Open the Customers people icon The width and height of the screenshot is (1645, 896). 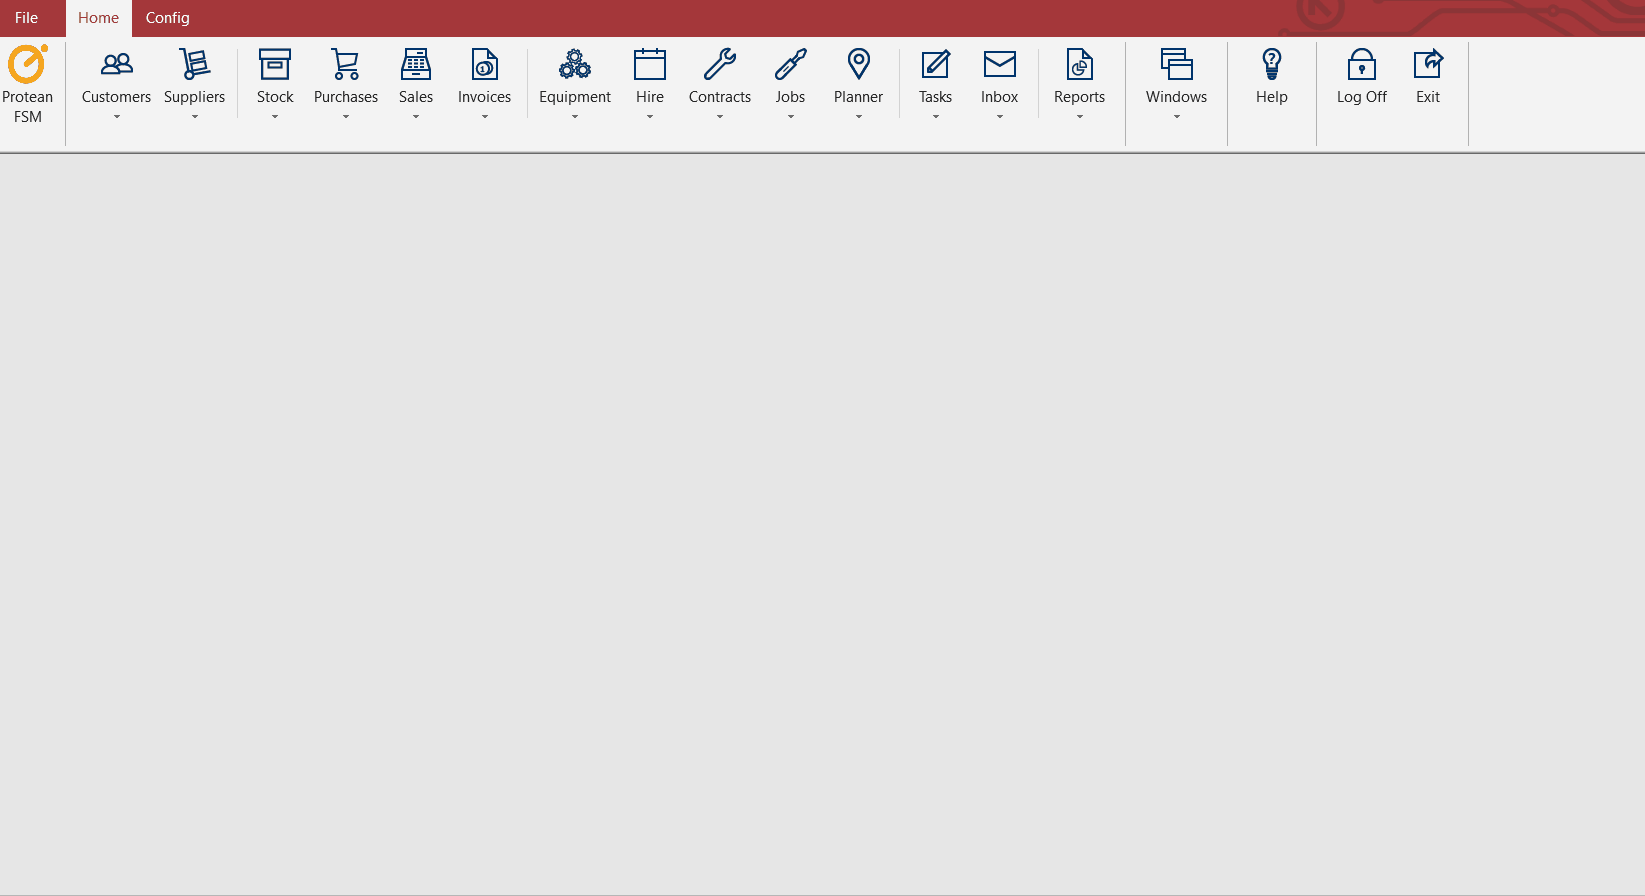117,65
